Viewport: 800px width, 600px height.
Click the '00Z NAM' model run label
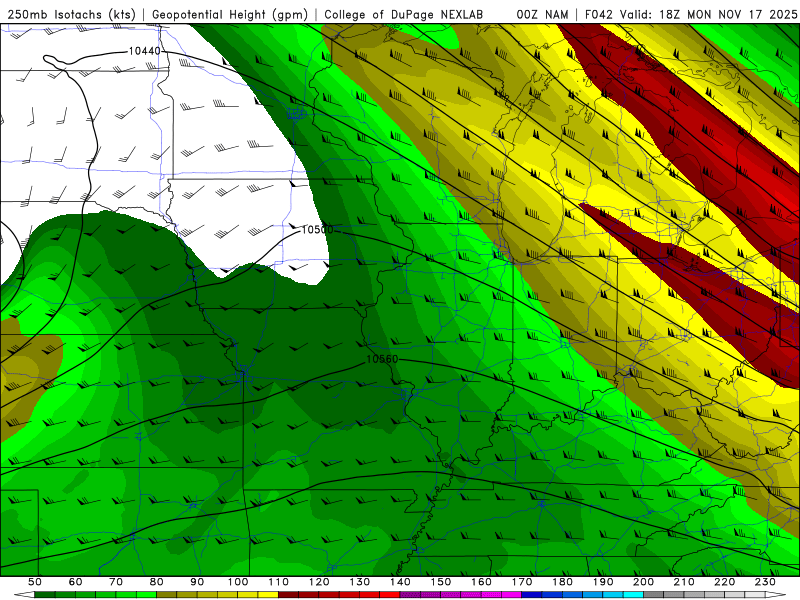(x=542, y=14)
